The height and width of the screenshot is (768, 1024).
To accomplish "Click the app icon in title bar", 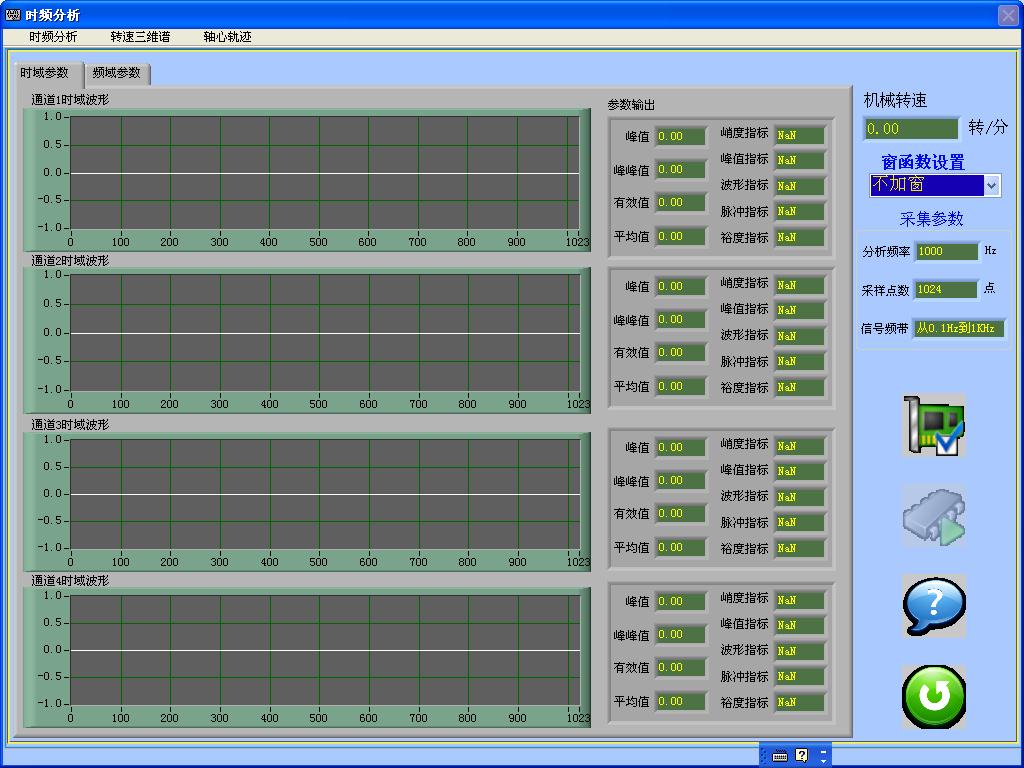I will 13,15.
